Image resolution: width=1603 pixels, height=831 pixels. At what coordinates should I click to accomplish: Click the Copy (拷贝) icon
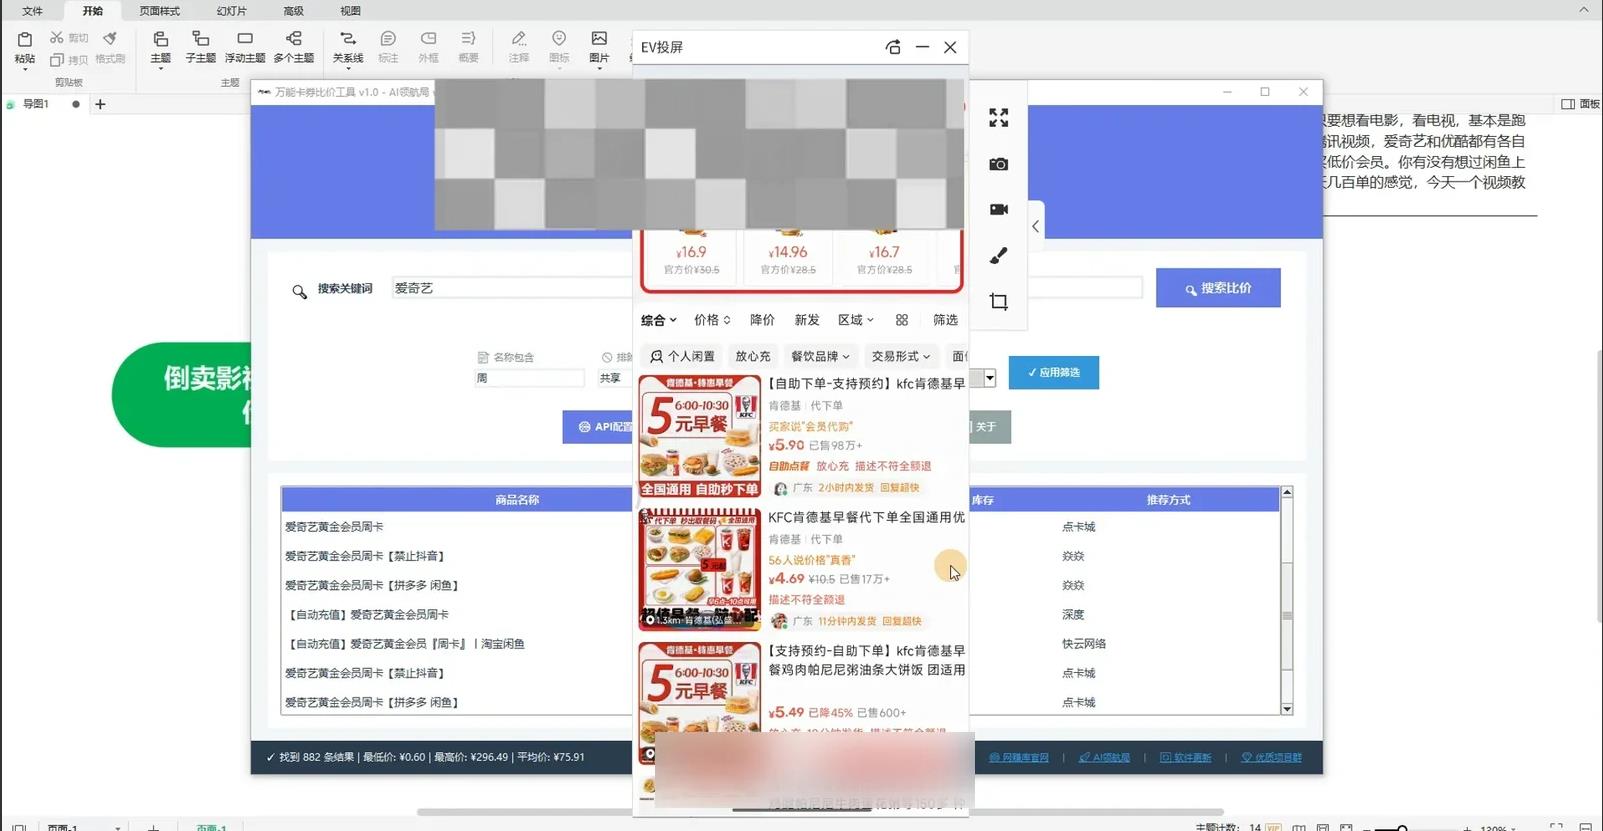[x=57, y=60]
